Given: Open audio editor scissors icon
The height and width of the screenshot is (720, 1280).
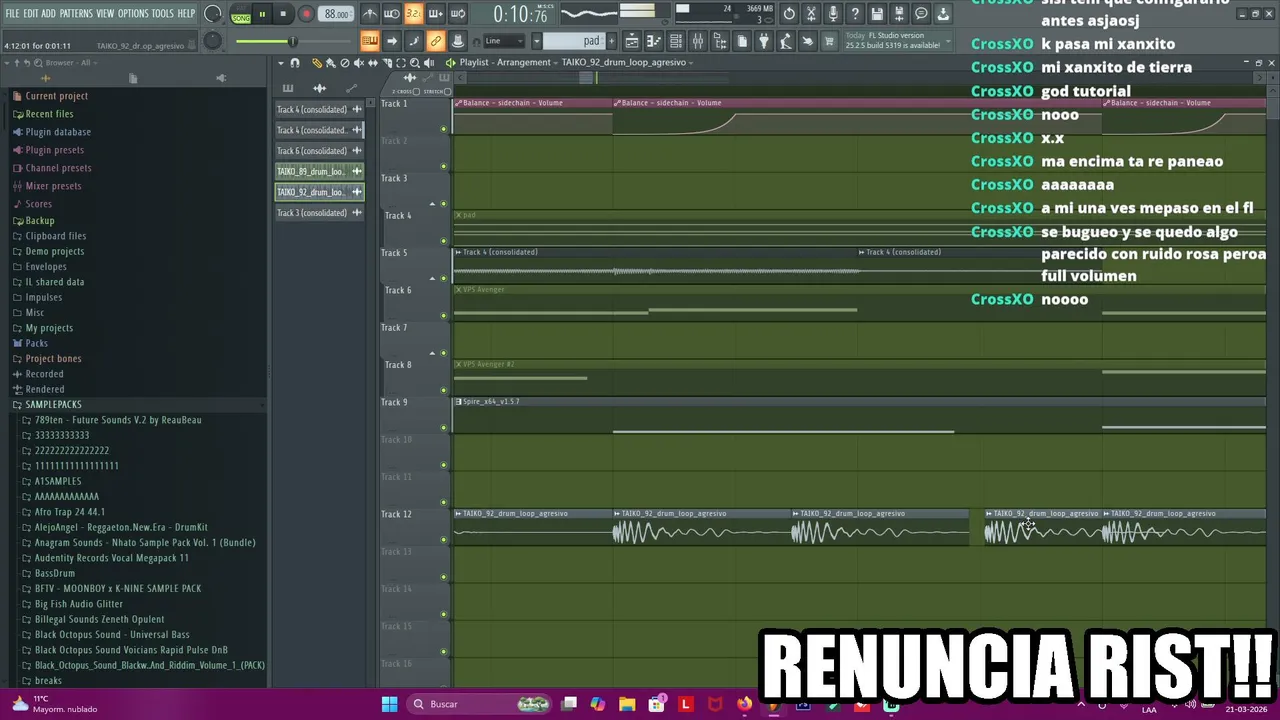Looking at the screenshot, I should pos(812,14).
